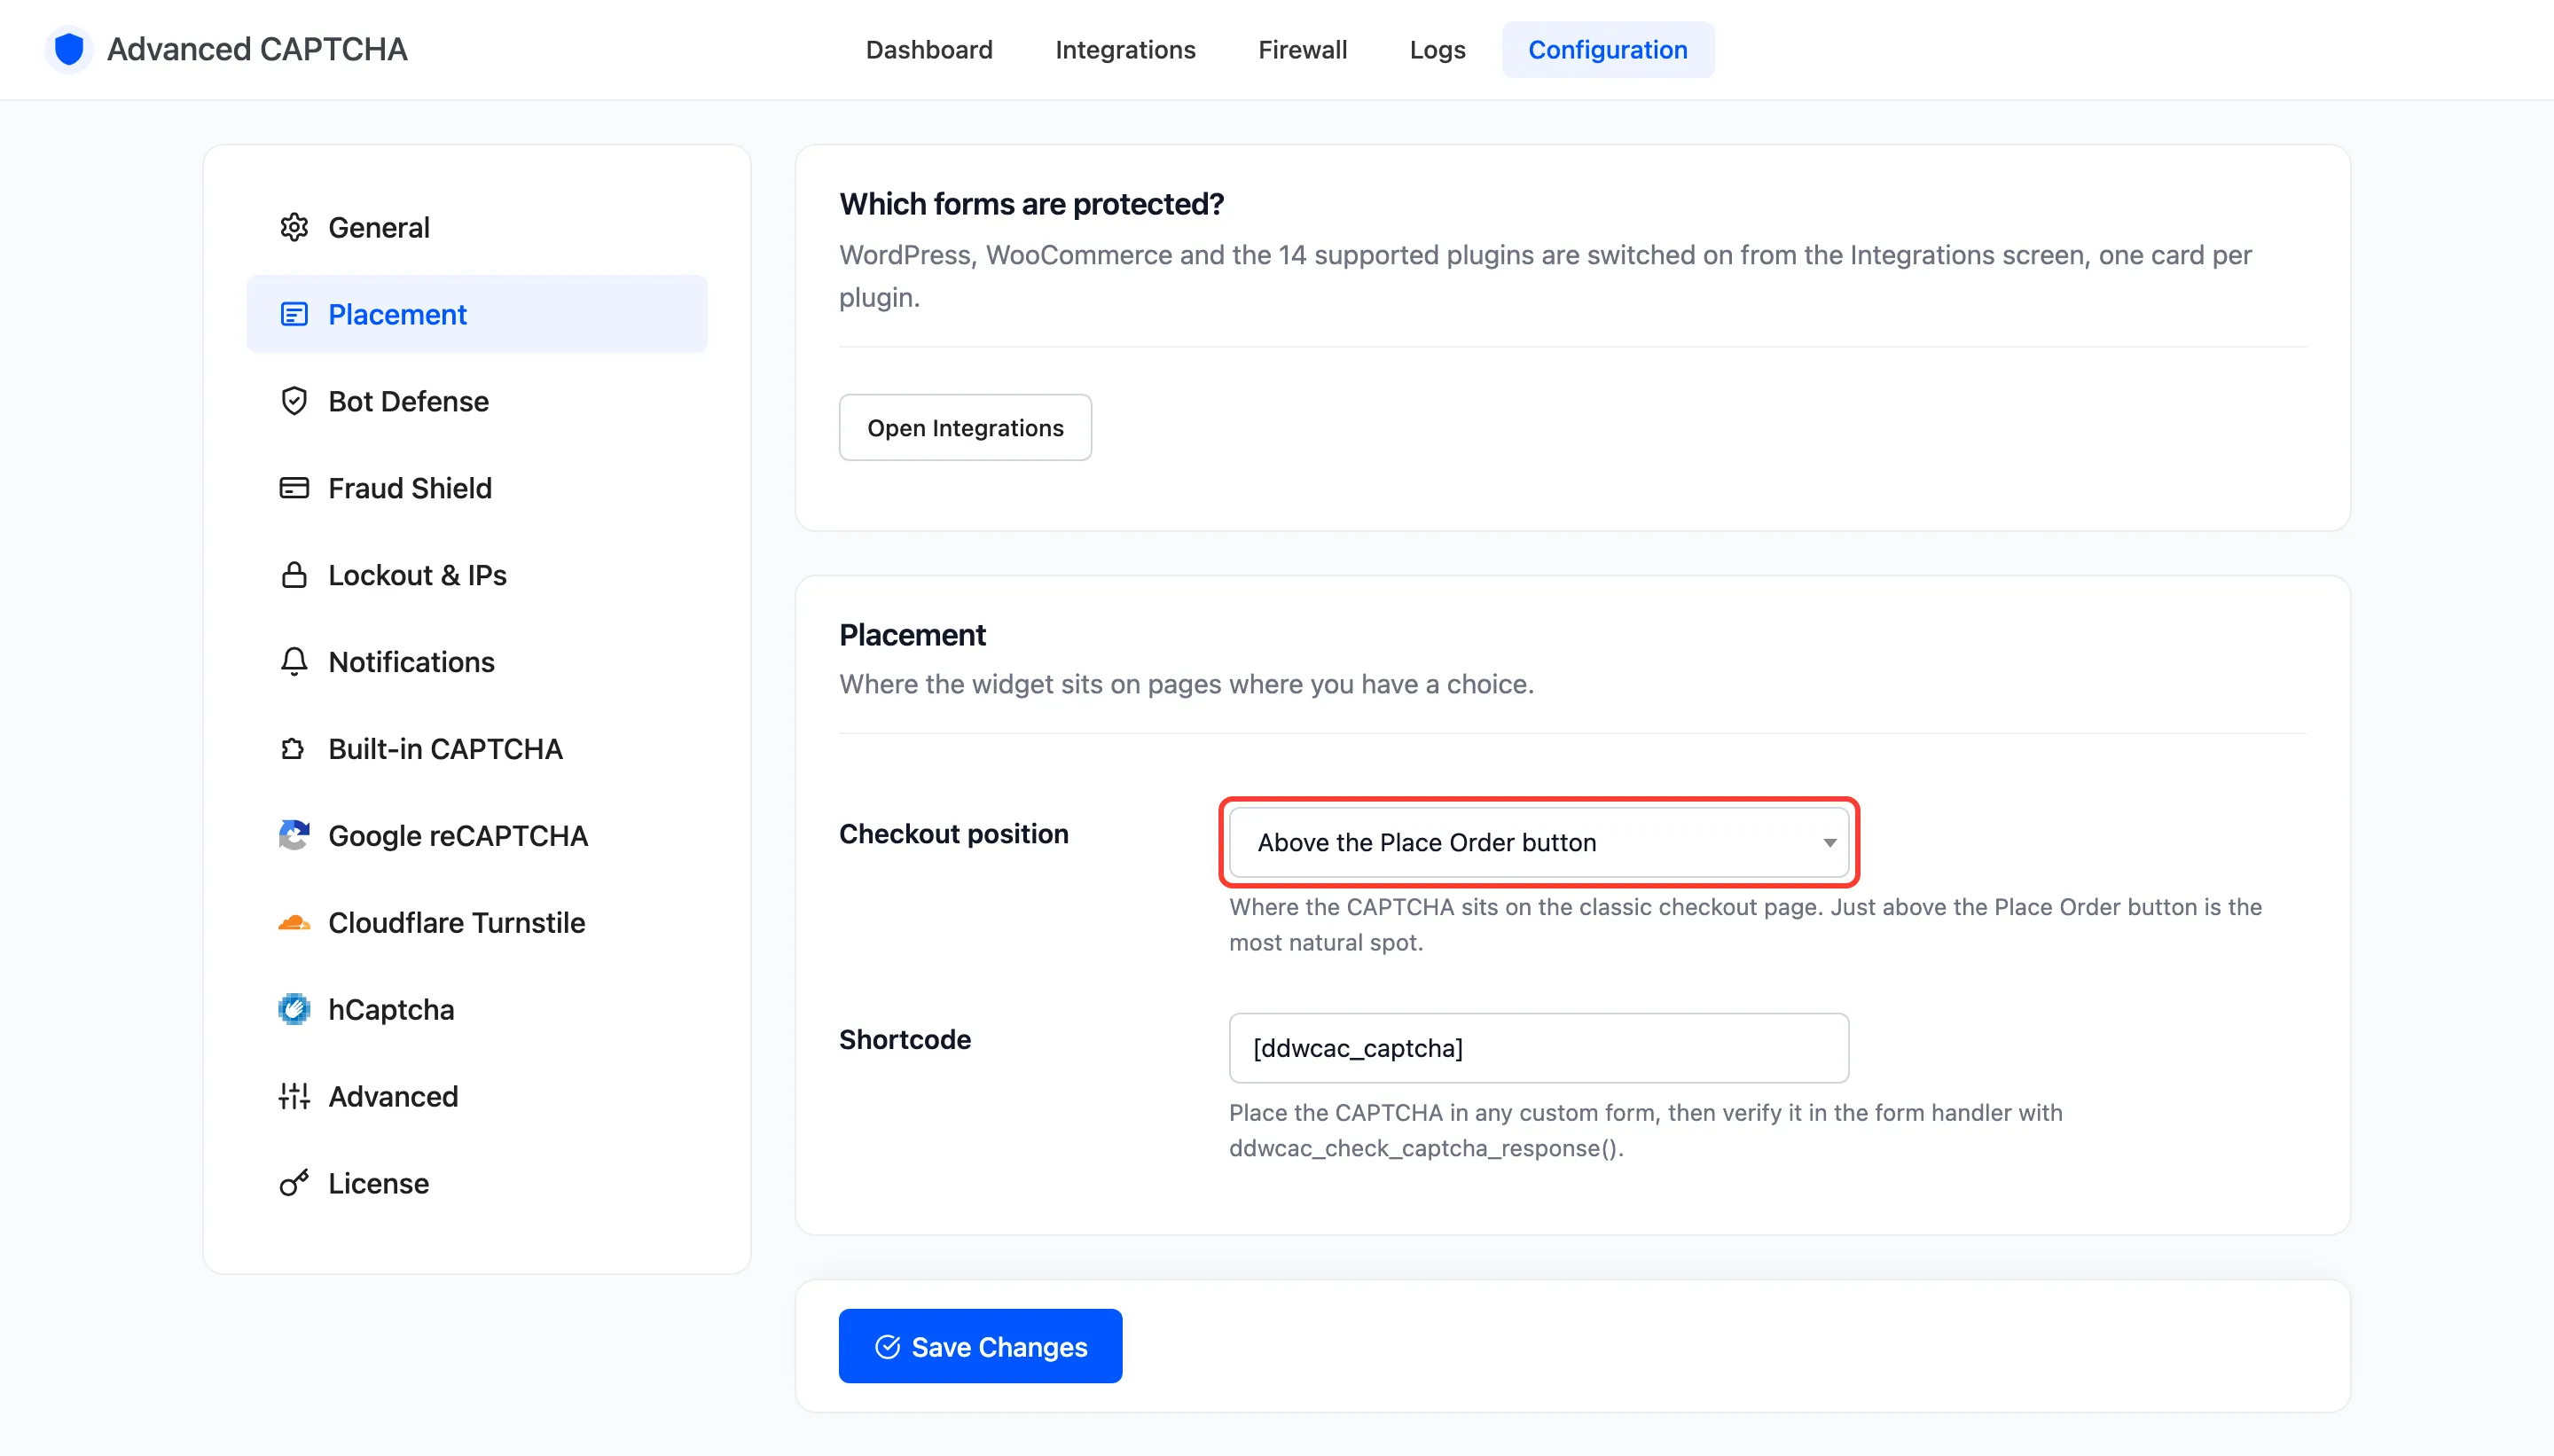Viewport: 2554px width, 1456px height.
Task: Click the Advanced CAPTCHA shield logo icon
Action: click(69, 49)
